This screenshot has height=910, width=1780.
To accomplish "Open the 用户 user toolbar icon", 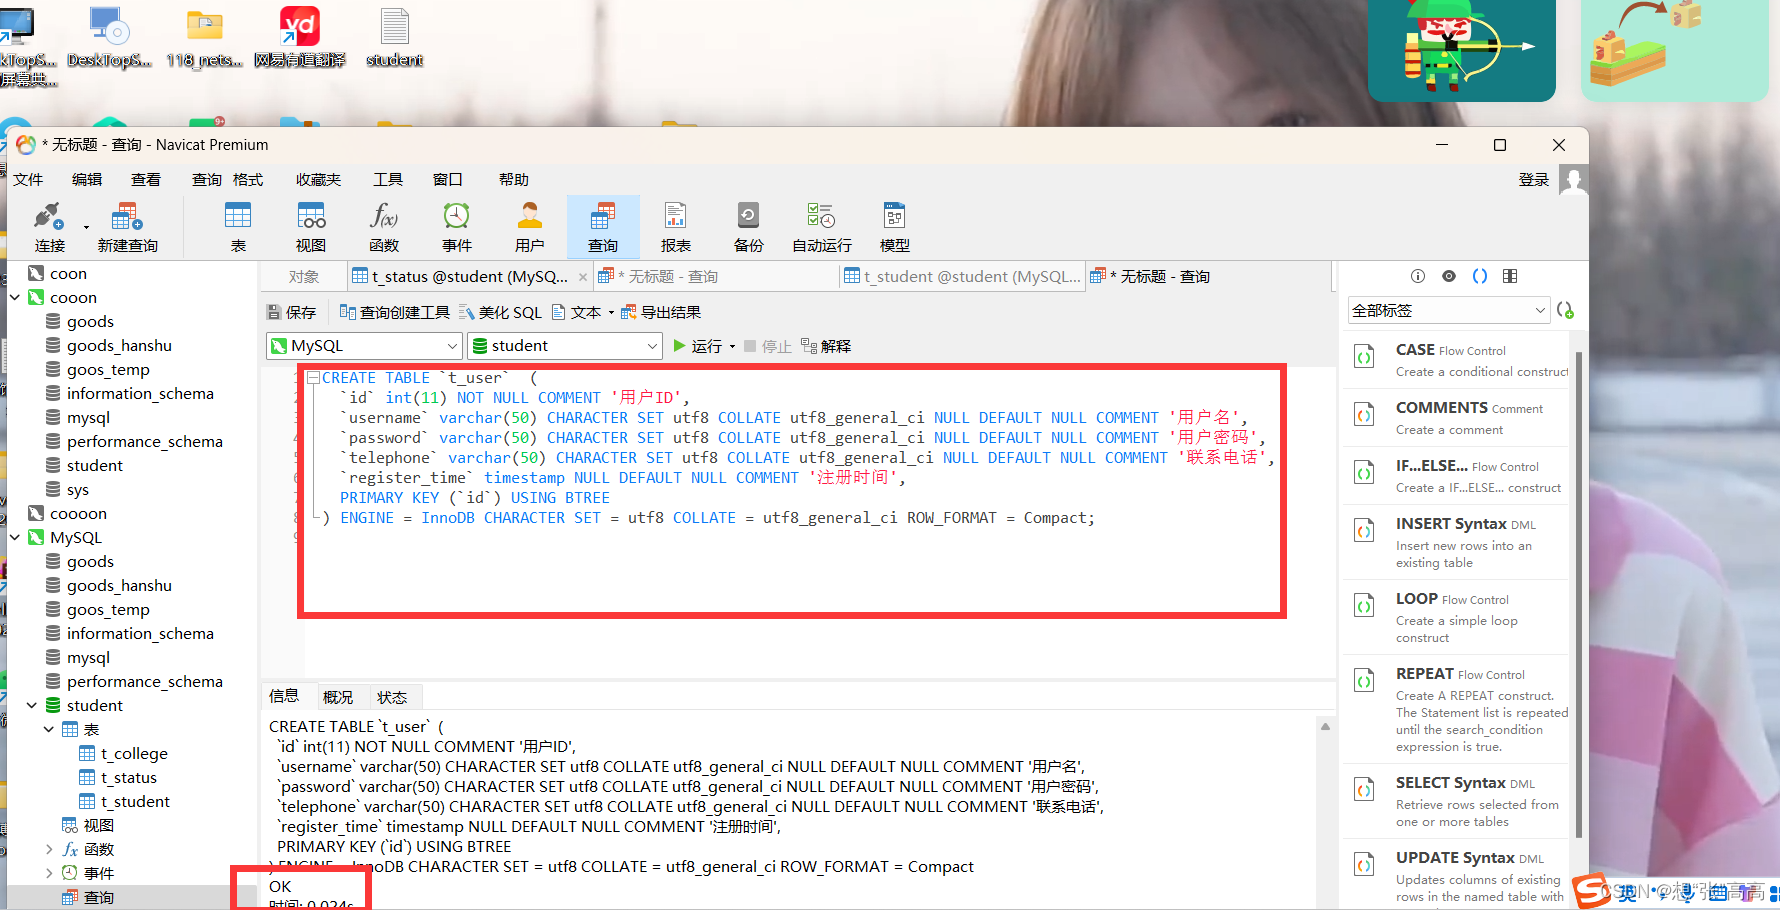I will [x=530, y=226].
